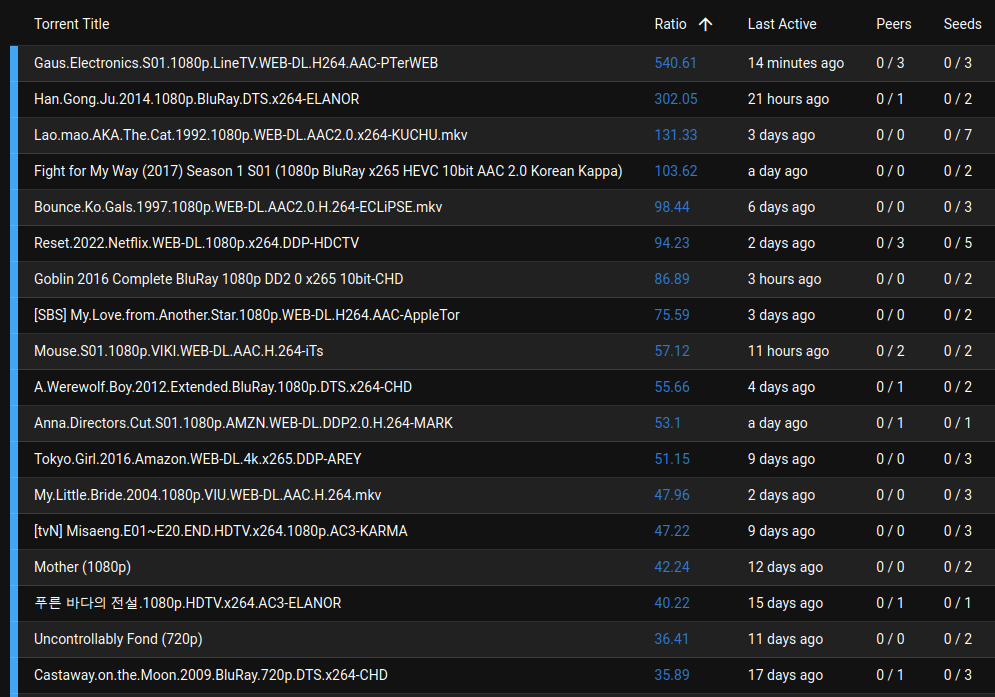Click "6 days ago" last active cell
Viewport: 995px width, 697px height.
click(781, 207)
